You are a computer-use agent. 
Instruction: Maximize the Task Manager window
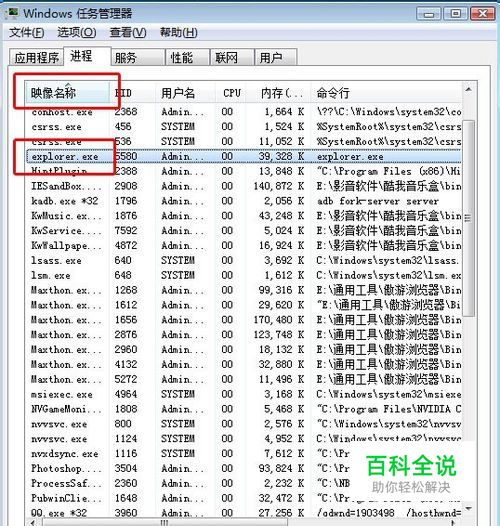click(x=455, y=14)
